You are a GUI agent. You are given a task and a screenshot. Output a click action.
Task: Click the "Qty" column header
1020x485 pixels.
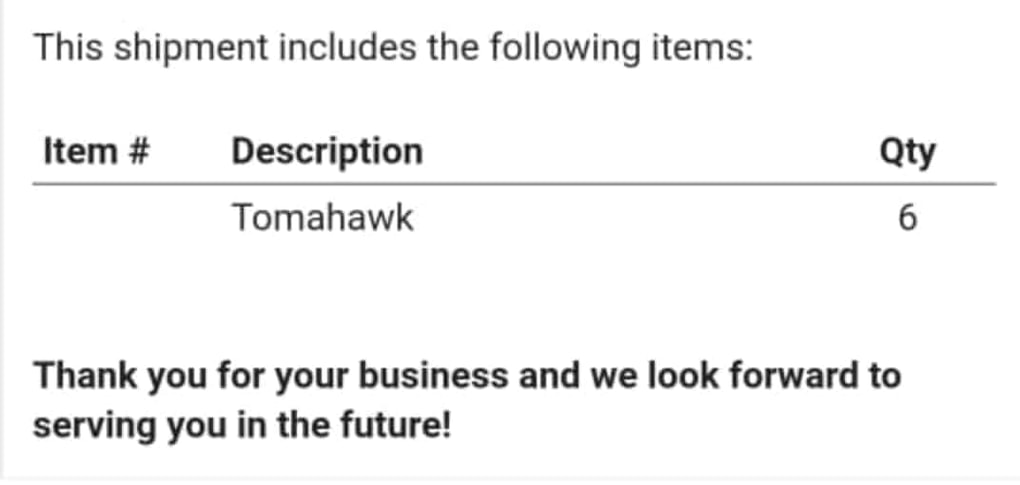(907, 152)
